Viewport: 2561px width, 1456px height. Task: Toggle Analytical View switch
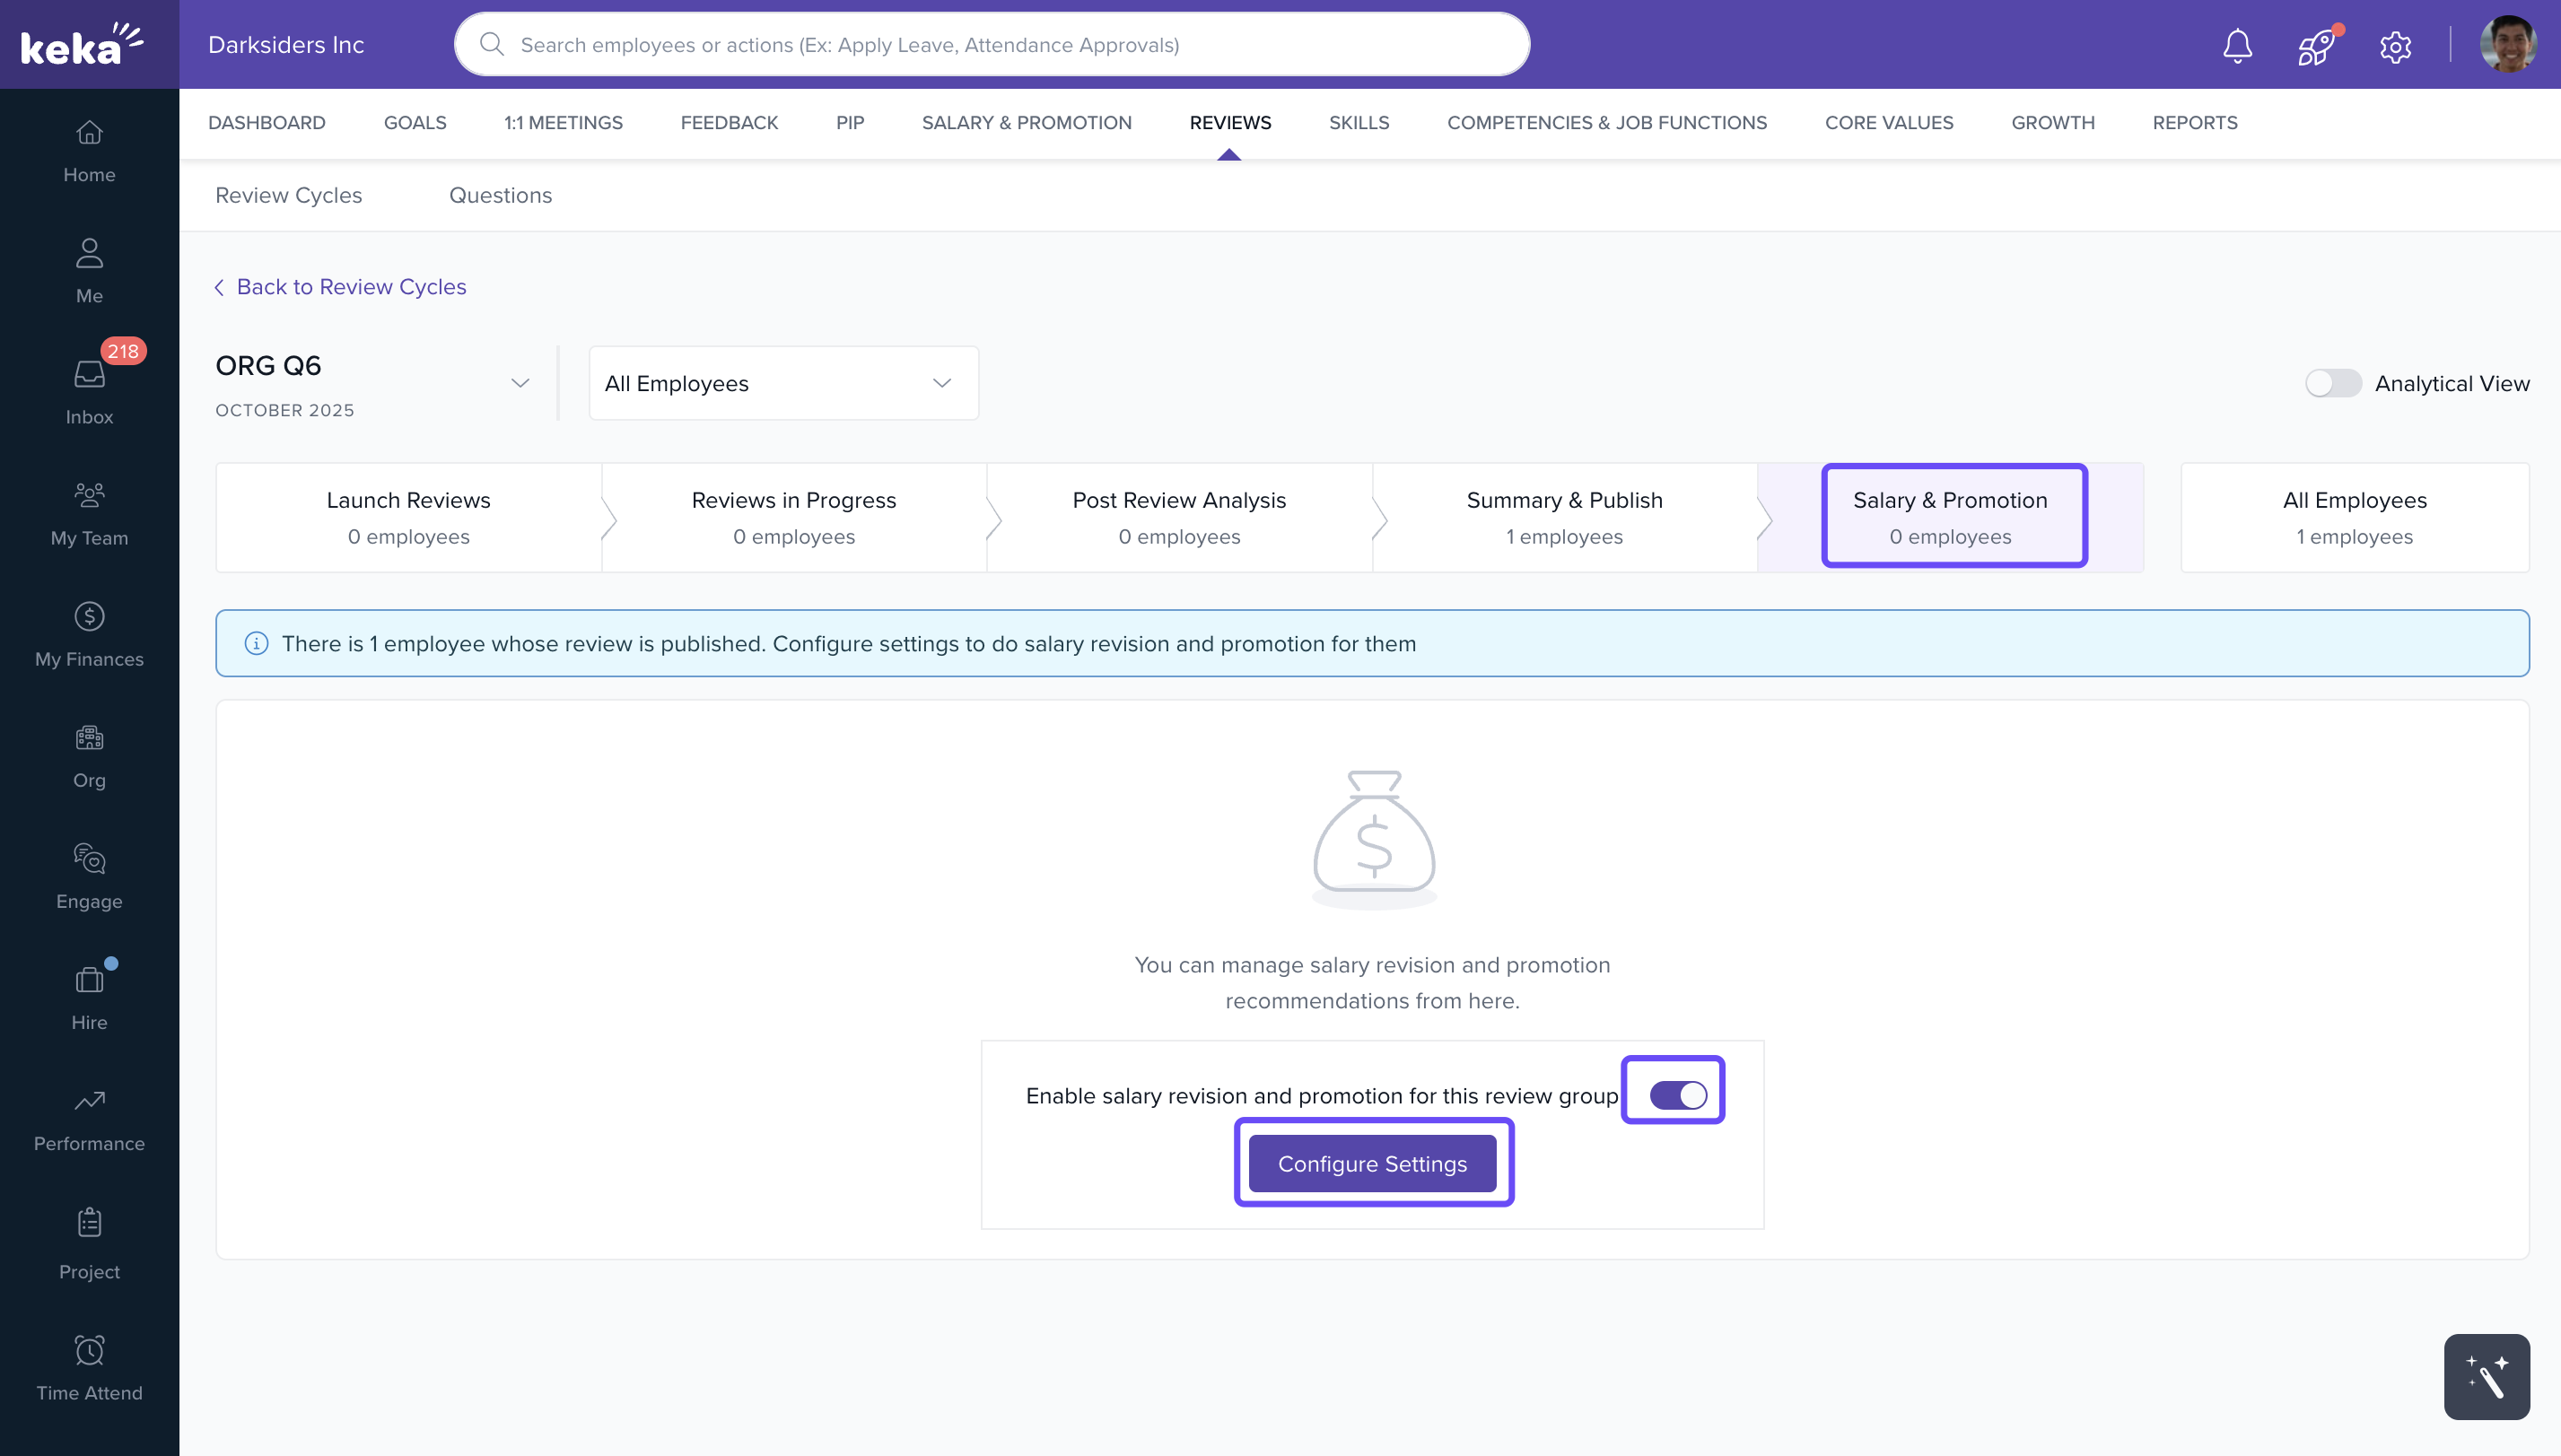(x=2332, y=384)
